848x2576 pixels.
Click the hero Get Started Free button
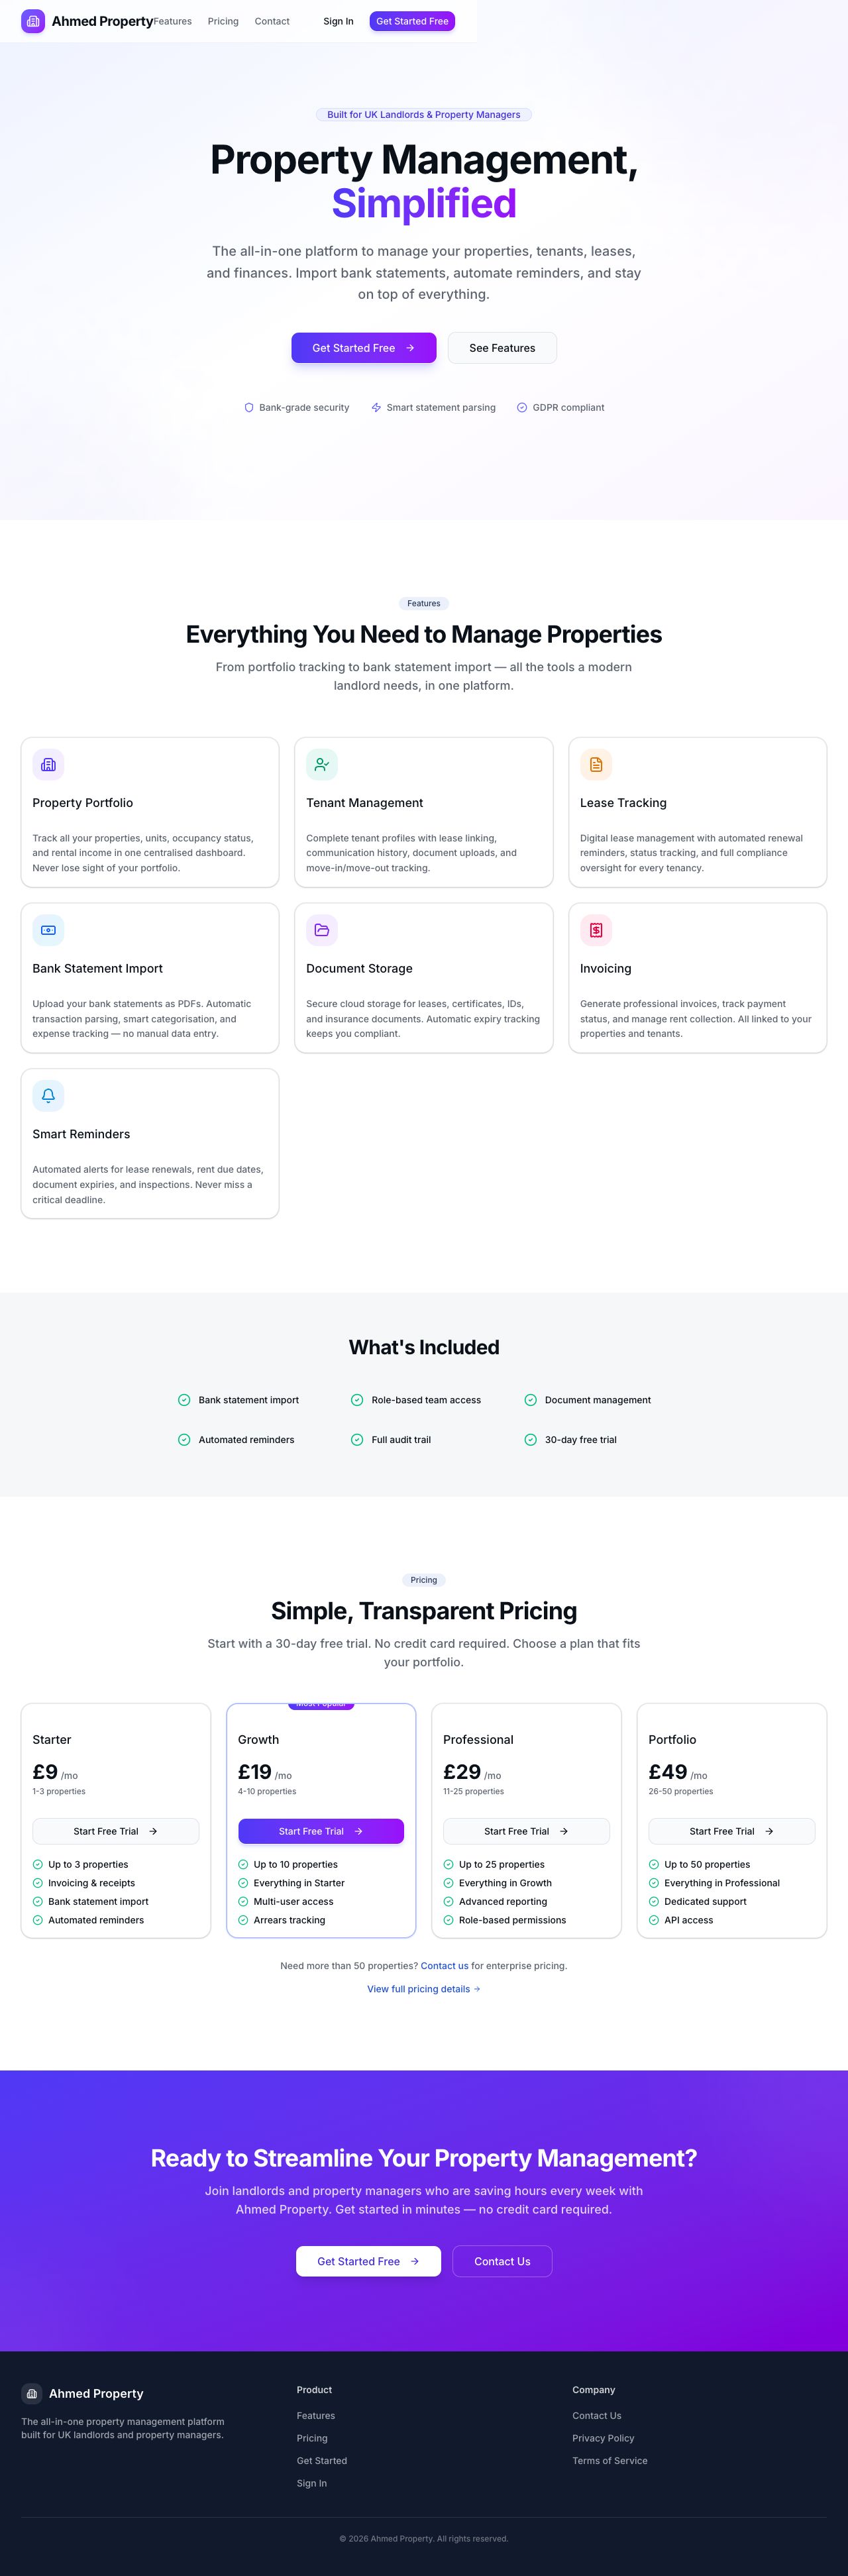click(364, 348)
